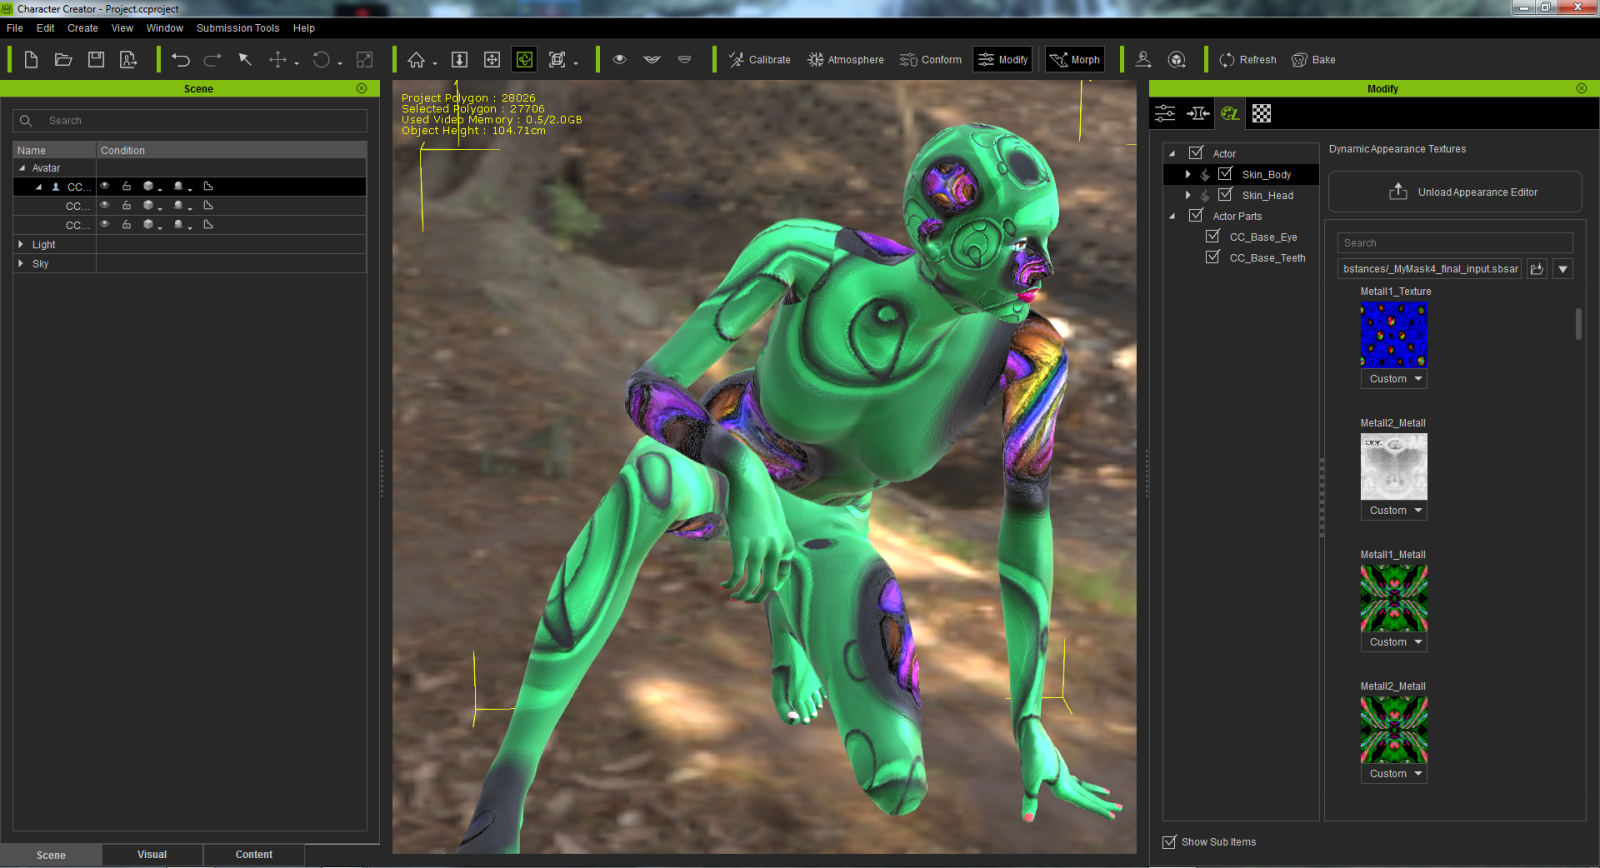Open the Submission Tools menu
The image size is (1600, 868).
click(x=238, y=28)
